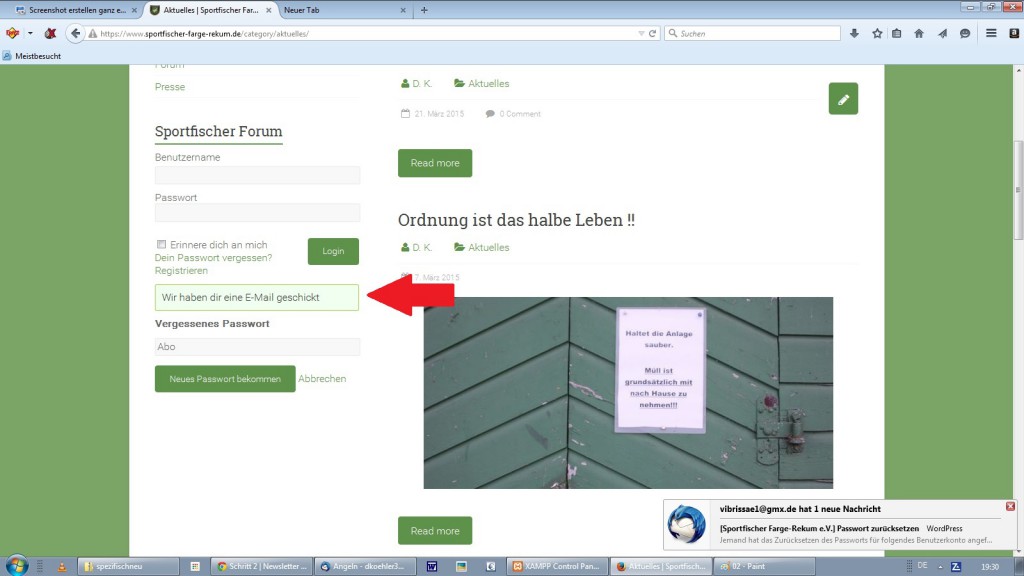This screenshot has height=576, width=1024.
Task: Open the URL history dropdown arrow
Action: (641, 33)
